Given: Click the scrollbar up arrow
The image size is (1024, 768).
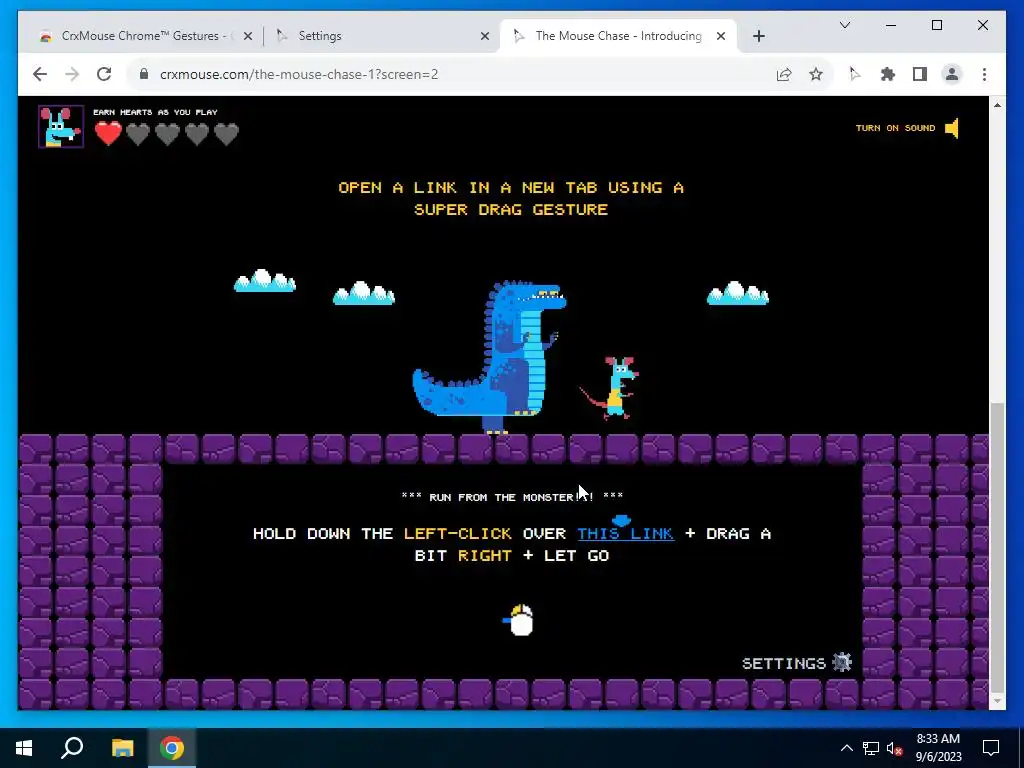Looking at the screenshot, I should pos(997,104).
